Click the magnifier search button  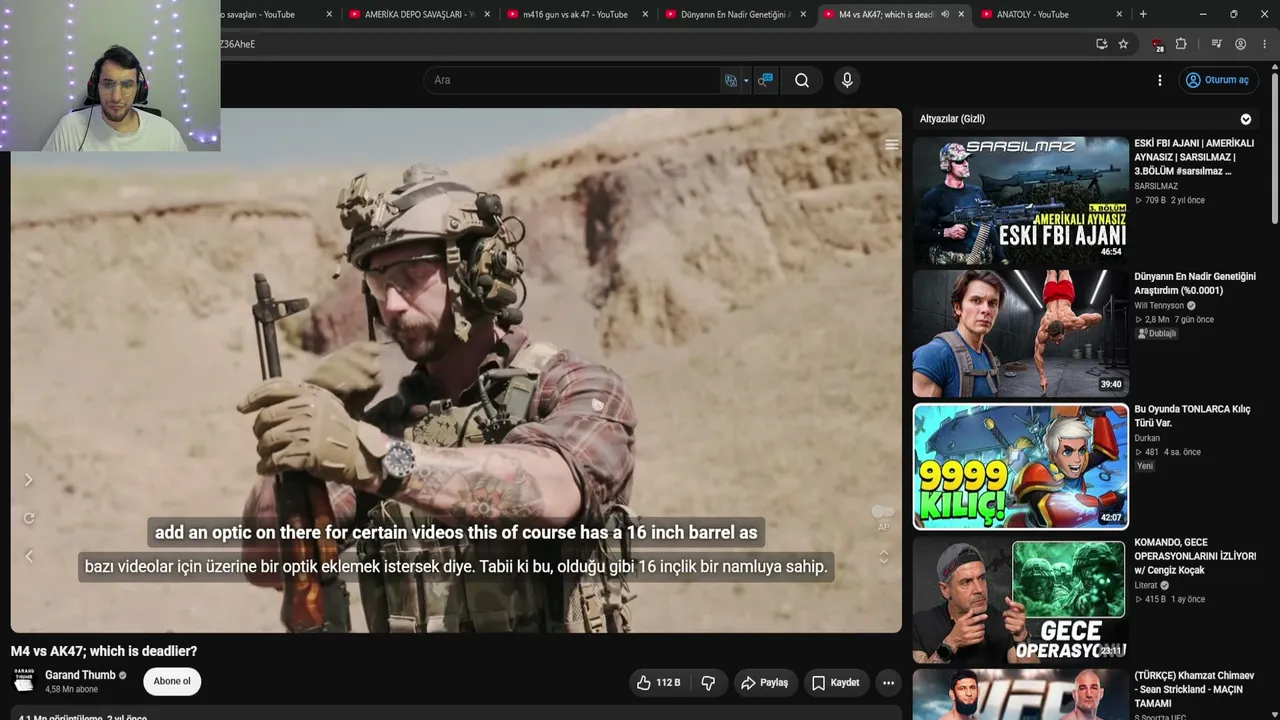802,80
